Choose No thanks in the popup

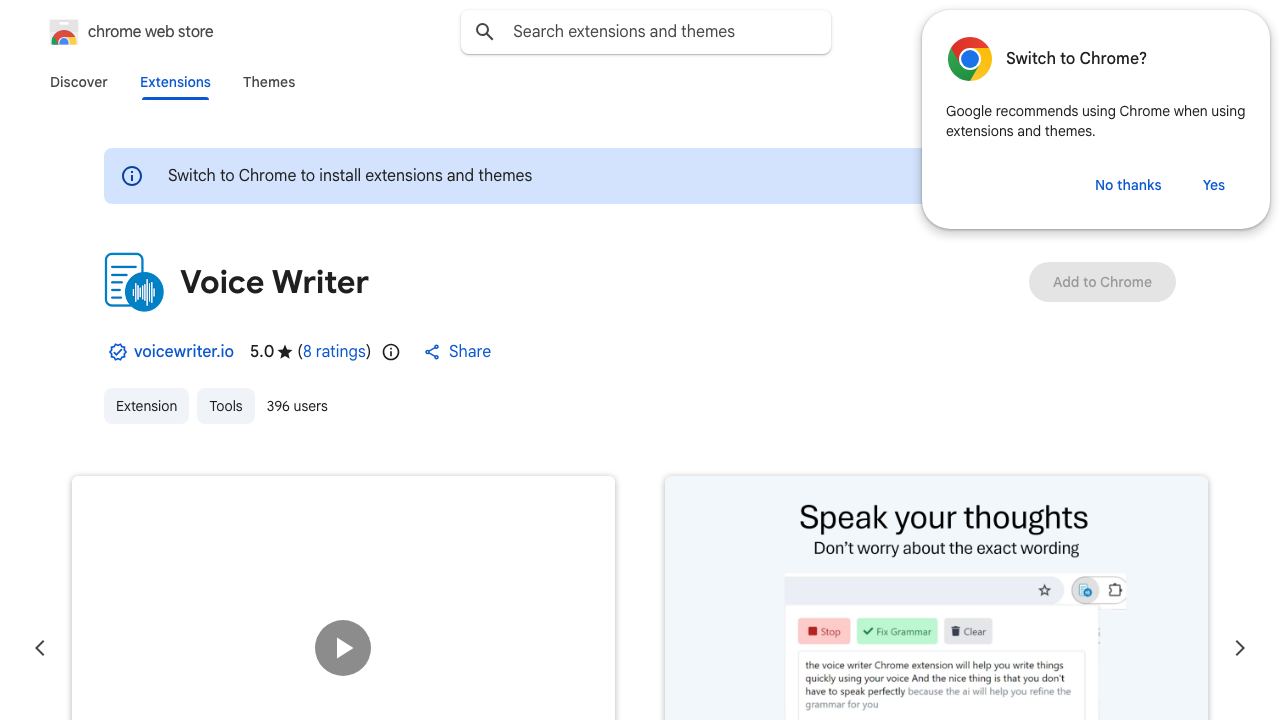coord(1128,185)
